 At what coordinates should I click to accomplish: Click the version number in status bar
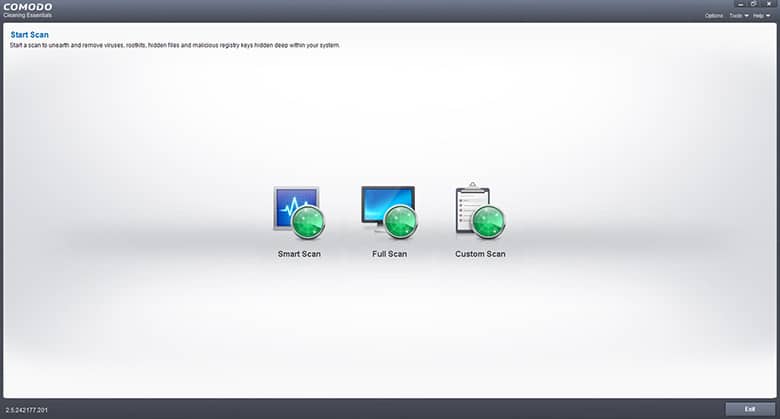coord(27,410)
